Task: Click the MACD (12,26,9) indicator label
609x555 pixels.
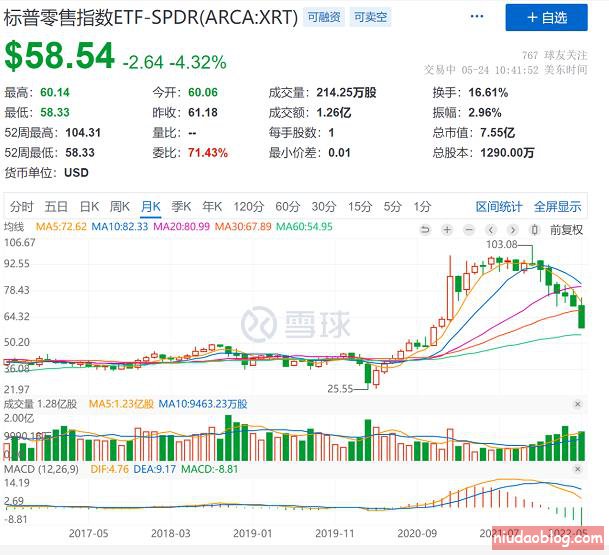Action: 41,469
